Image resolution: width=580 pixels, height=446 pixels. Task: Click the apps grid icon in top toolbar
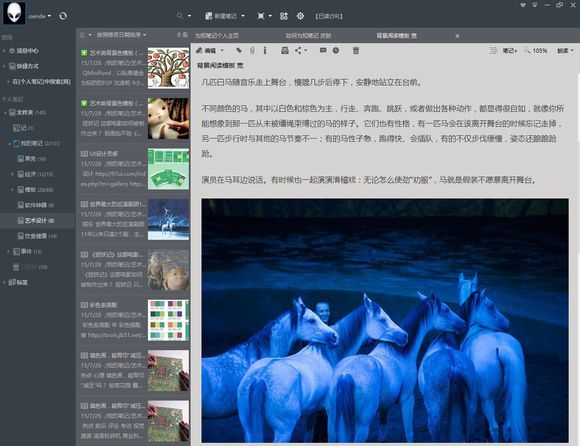coord(284,16)
